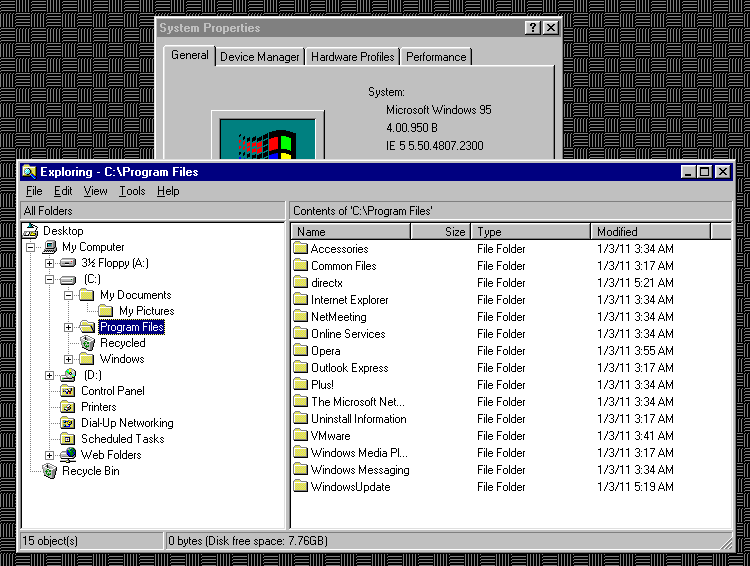Viewport: 750px width, 566px height.
Task: Click the Opera folder icon
Action: 300,350
